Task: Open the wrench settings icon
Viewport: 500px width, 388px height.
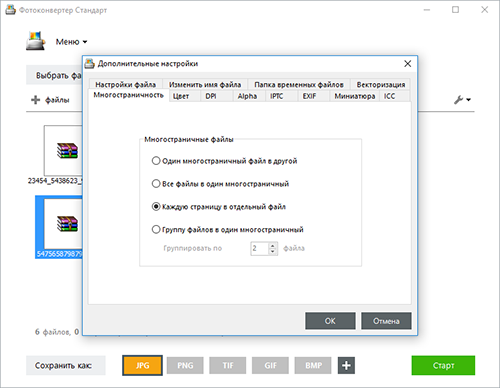Action: (x=459, y=99)
